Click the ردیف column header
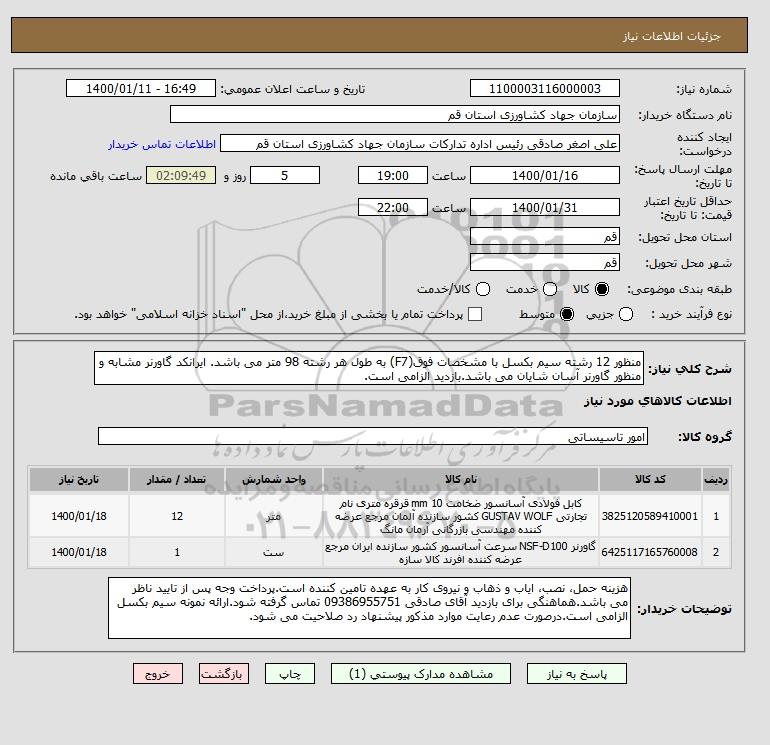The width and height of the screenshot is (770, 745). [x=716, y=479]
